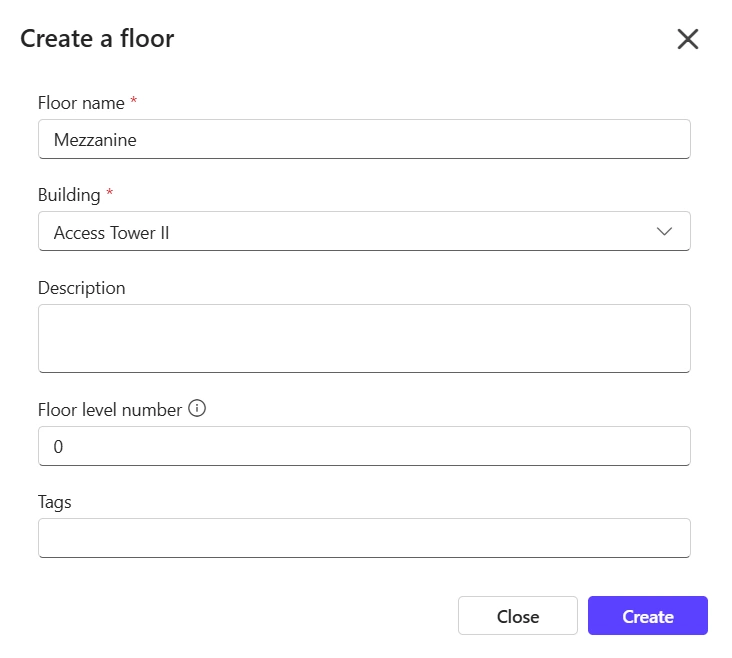Click the Create button

(x=648, y=616)
